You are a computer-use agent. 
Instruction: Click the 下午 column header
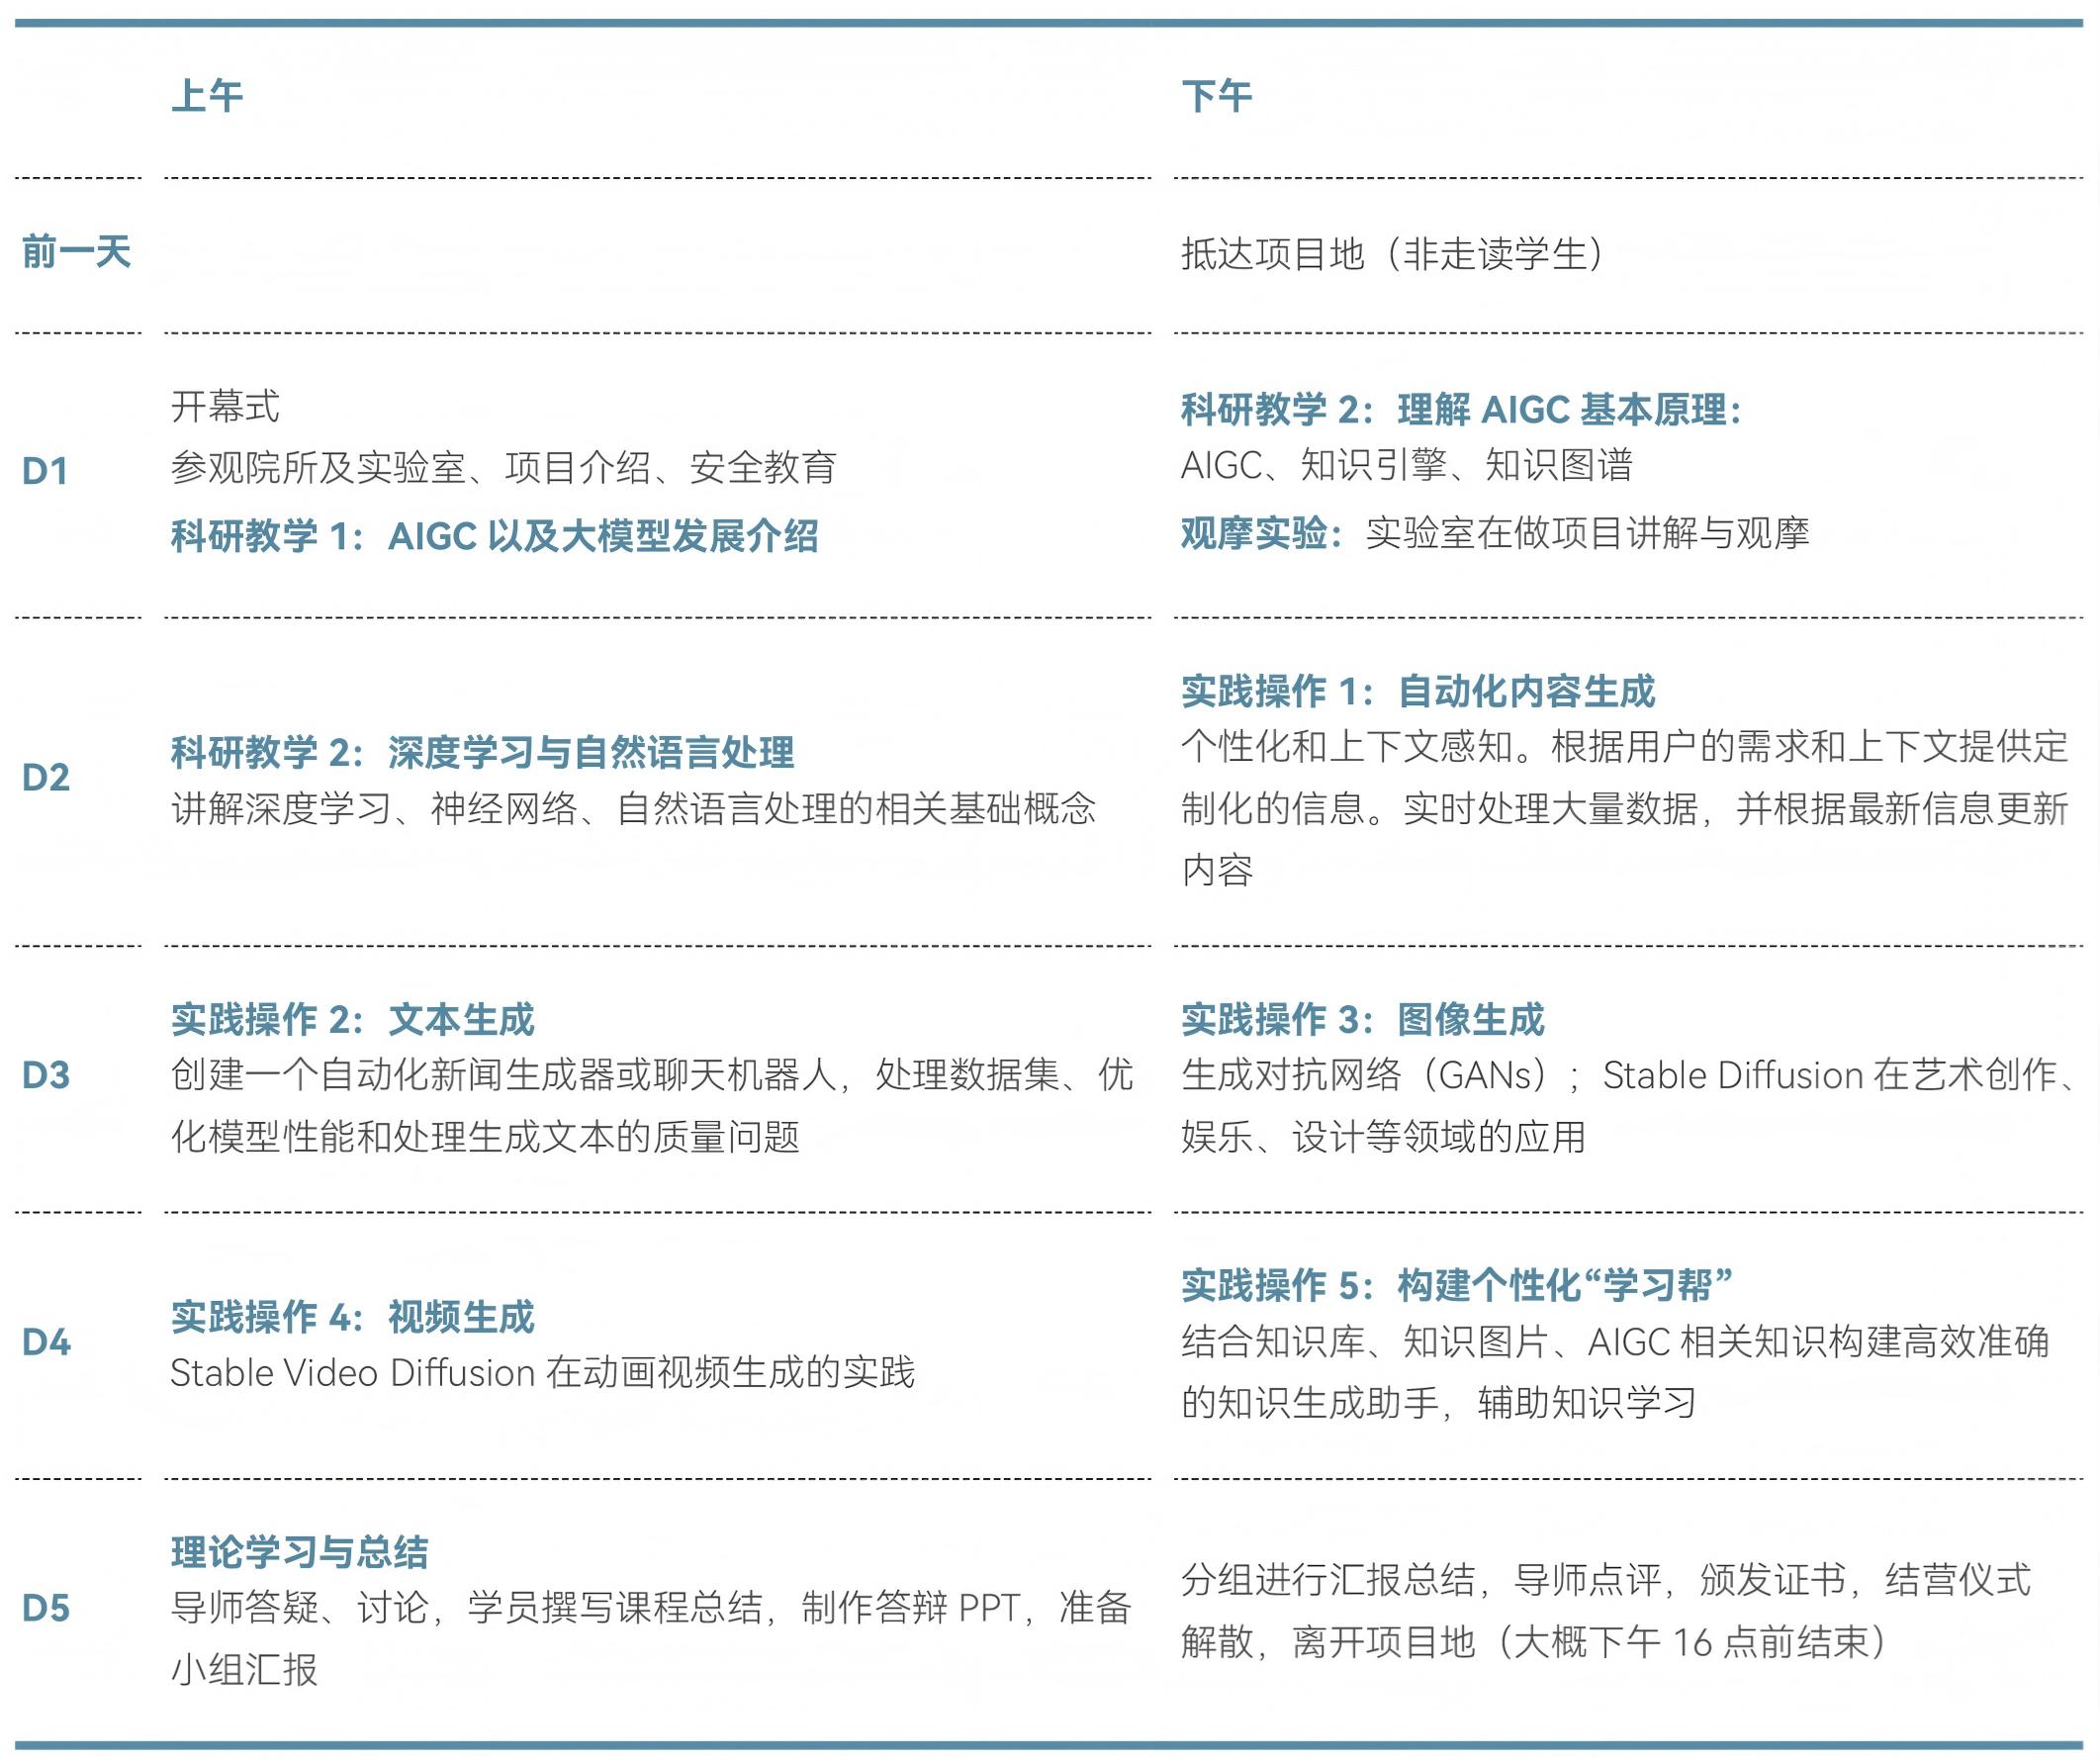[x=1216, y=96]
